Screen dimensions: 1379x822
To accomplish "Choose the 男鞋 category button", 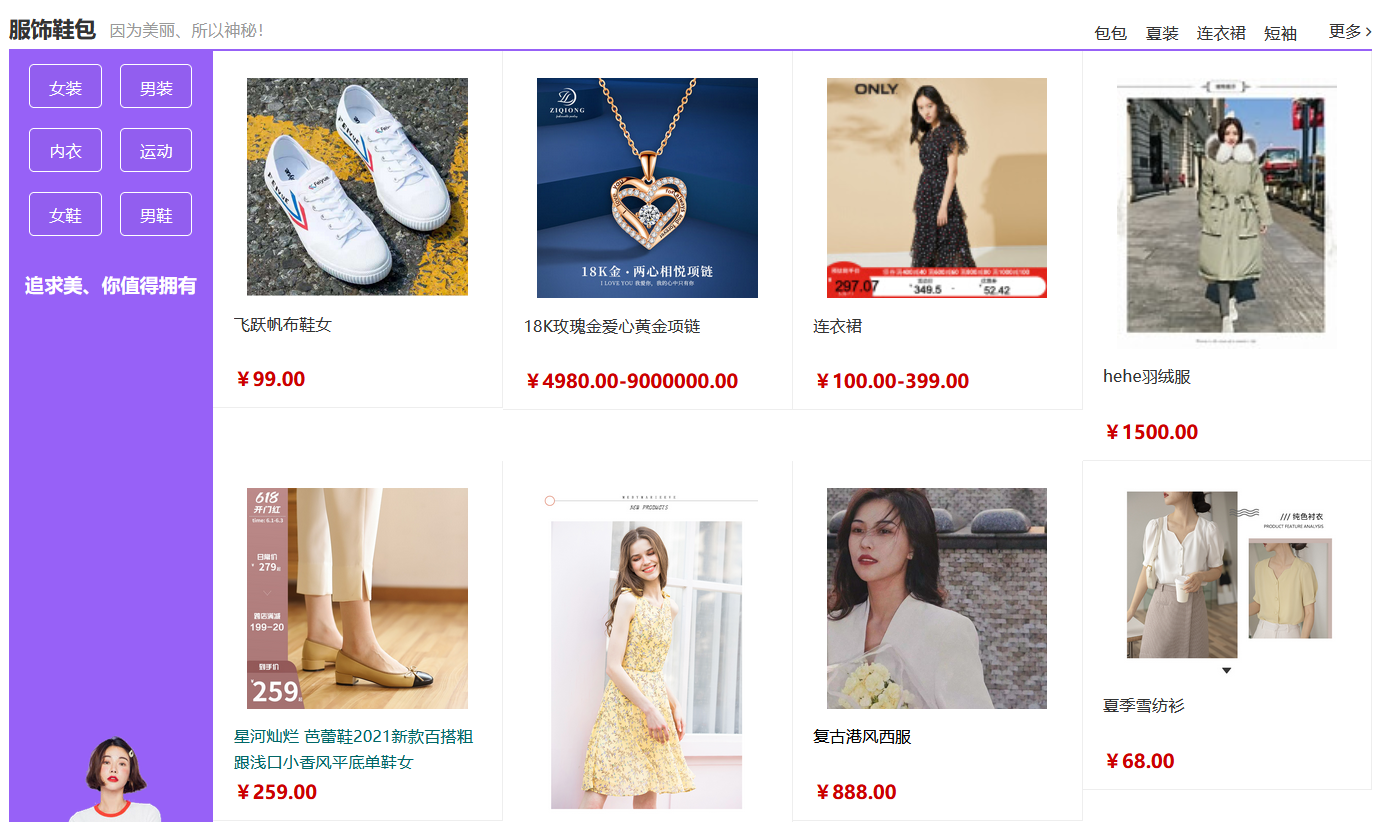I will coord(156,214).
